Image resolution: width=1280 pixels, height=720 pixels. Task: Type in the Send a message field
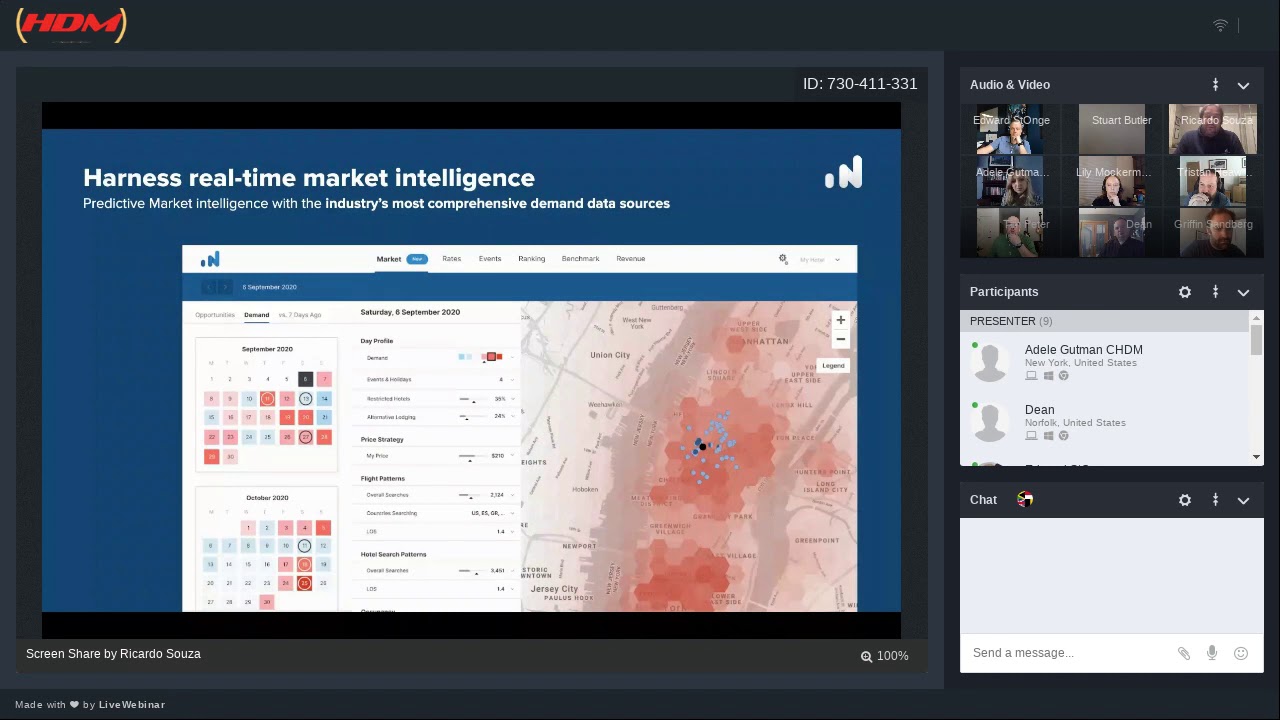click(1068, 653)
